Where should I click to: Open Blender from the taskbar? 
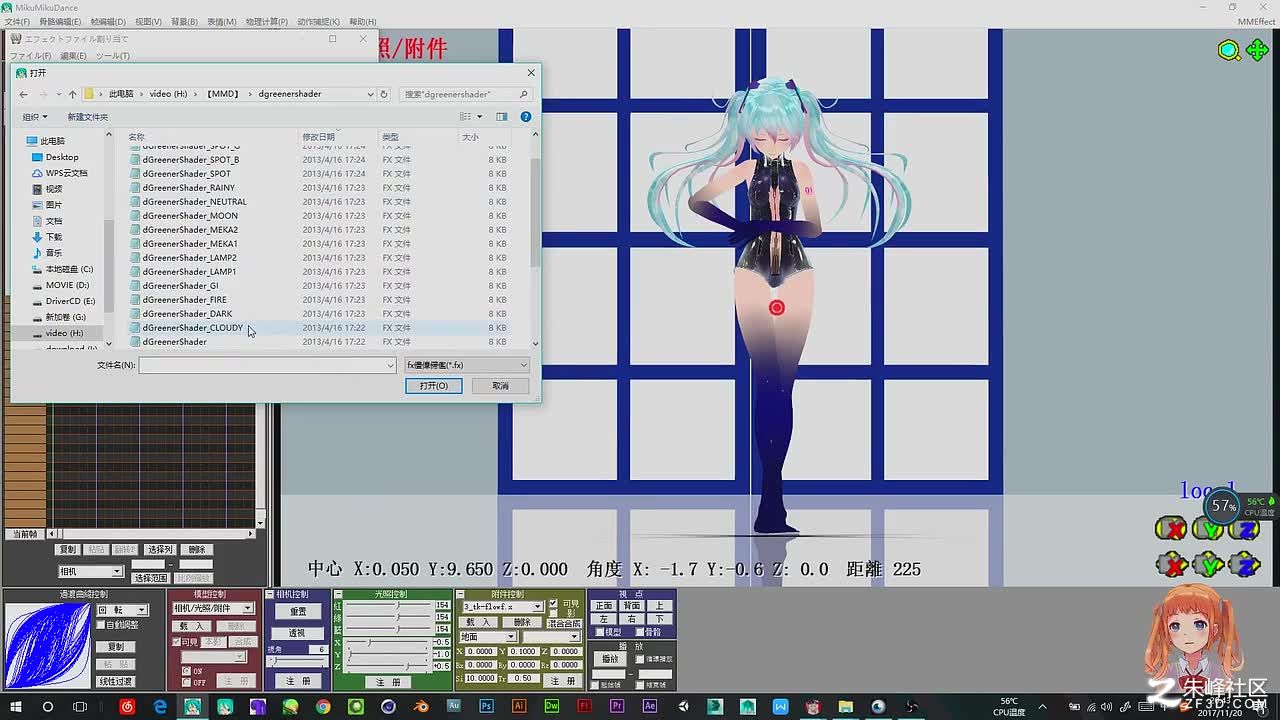[x=421, y=707]
